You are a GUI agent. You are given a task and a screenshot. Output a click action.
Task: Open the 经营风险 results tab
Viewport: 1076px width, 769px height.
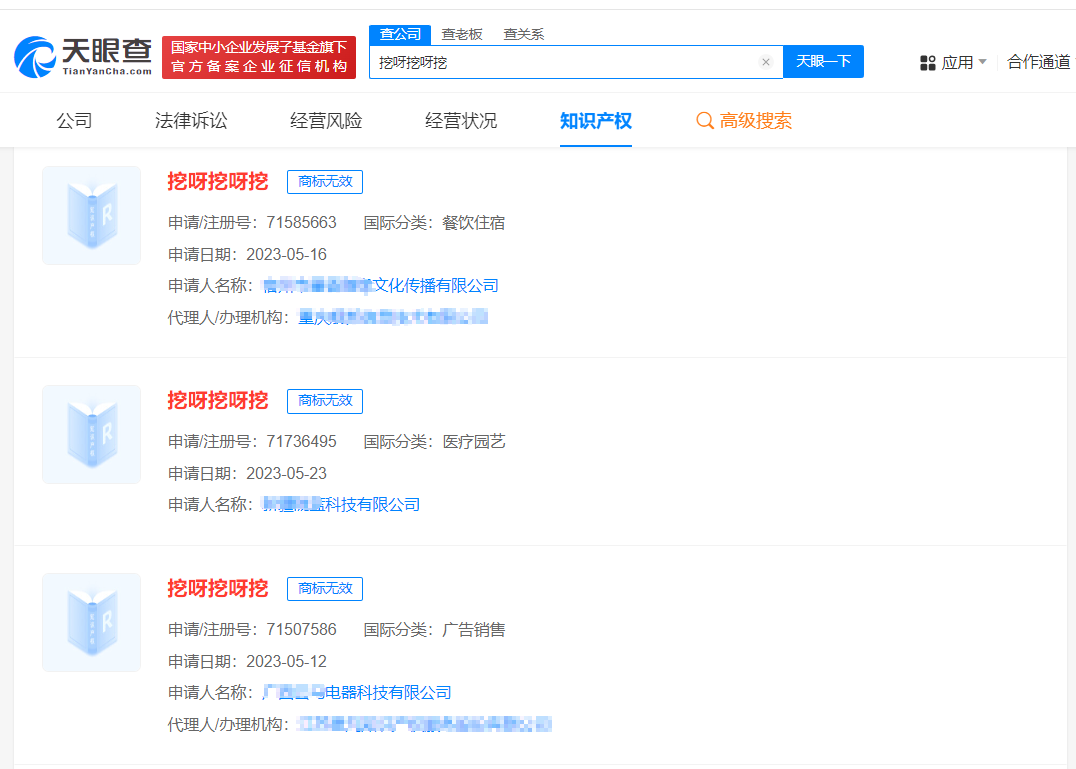pos(326,121)
